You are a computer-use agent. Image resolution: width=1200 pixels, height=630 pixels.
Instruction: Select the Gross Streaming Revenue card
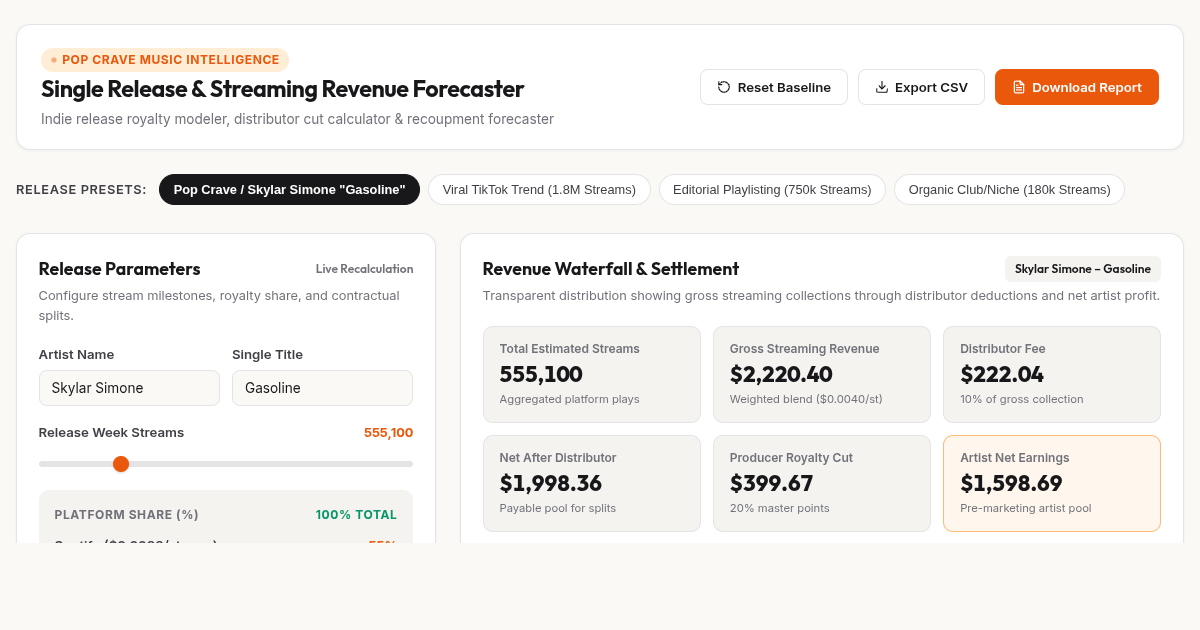pyautogui.click(x=822, y=374)
